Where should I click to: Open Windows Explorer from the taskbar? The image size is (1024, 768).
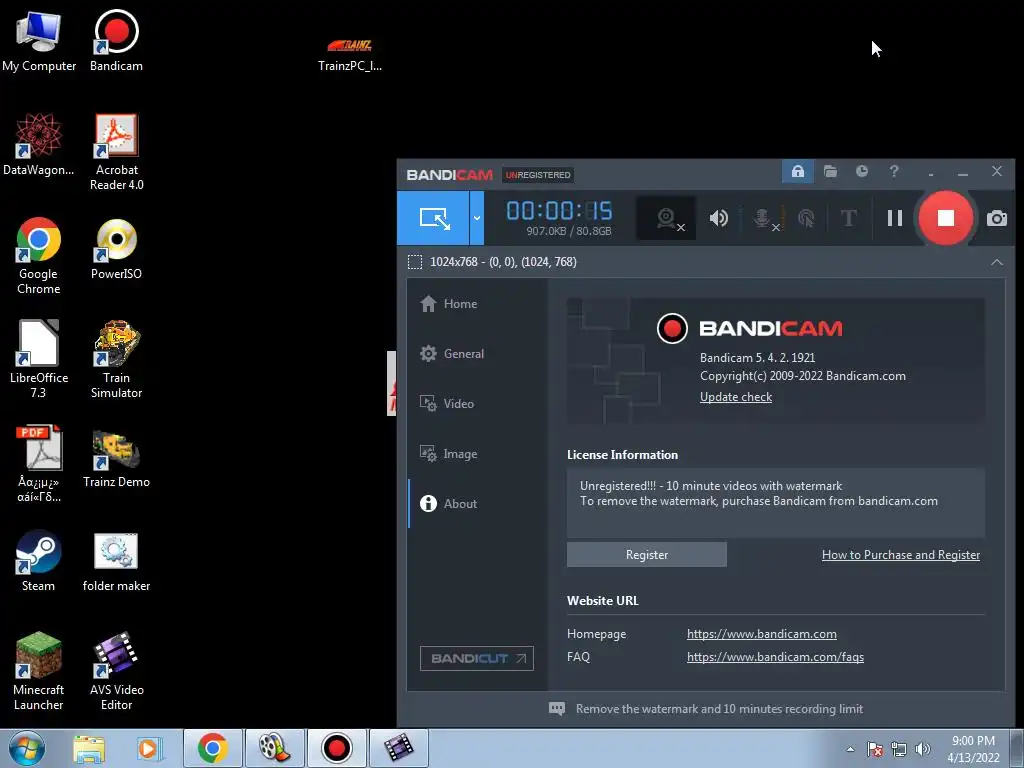click(x=89, y=748)
